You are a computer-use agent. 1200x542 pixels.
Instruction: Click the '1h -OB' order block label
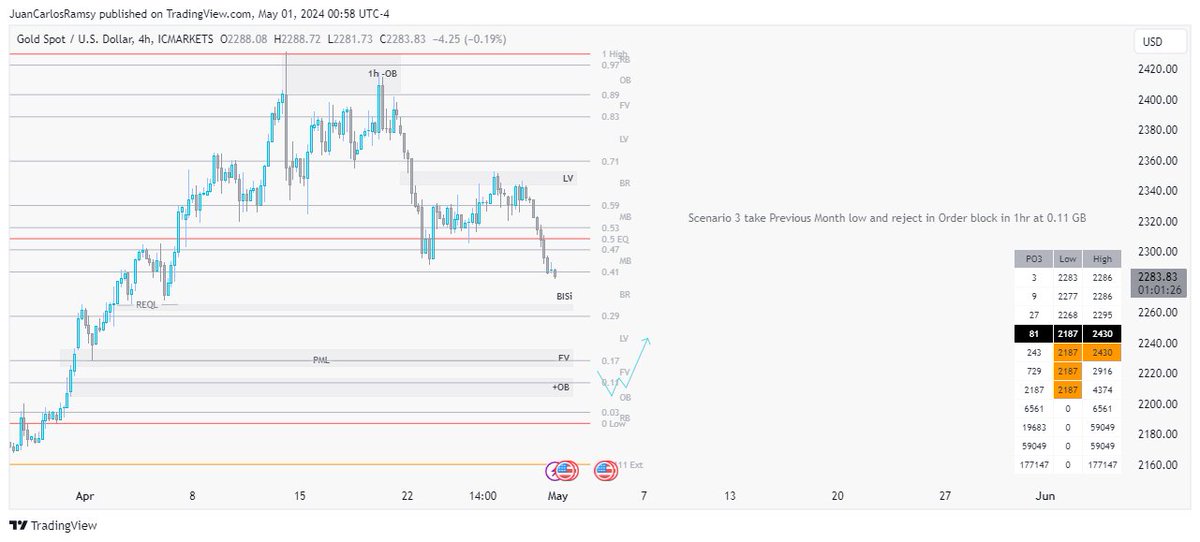pyautogui.click(x=382, y=74)
